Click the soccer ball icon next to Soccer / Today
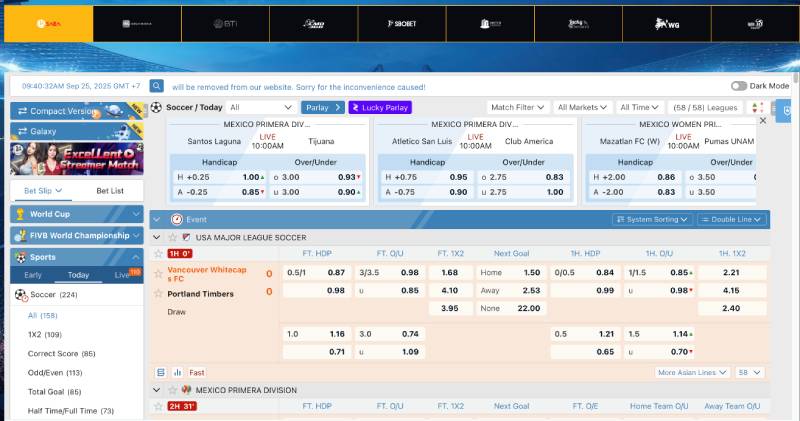The width and height of the screenshot is (800, 421). (156, 107)
